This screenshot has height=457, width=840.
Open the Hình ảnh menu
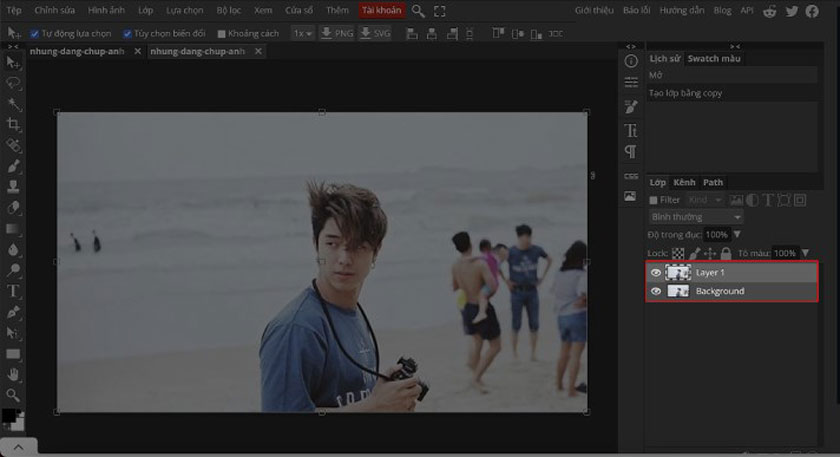(x=106, y=10)
